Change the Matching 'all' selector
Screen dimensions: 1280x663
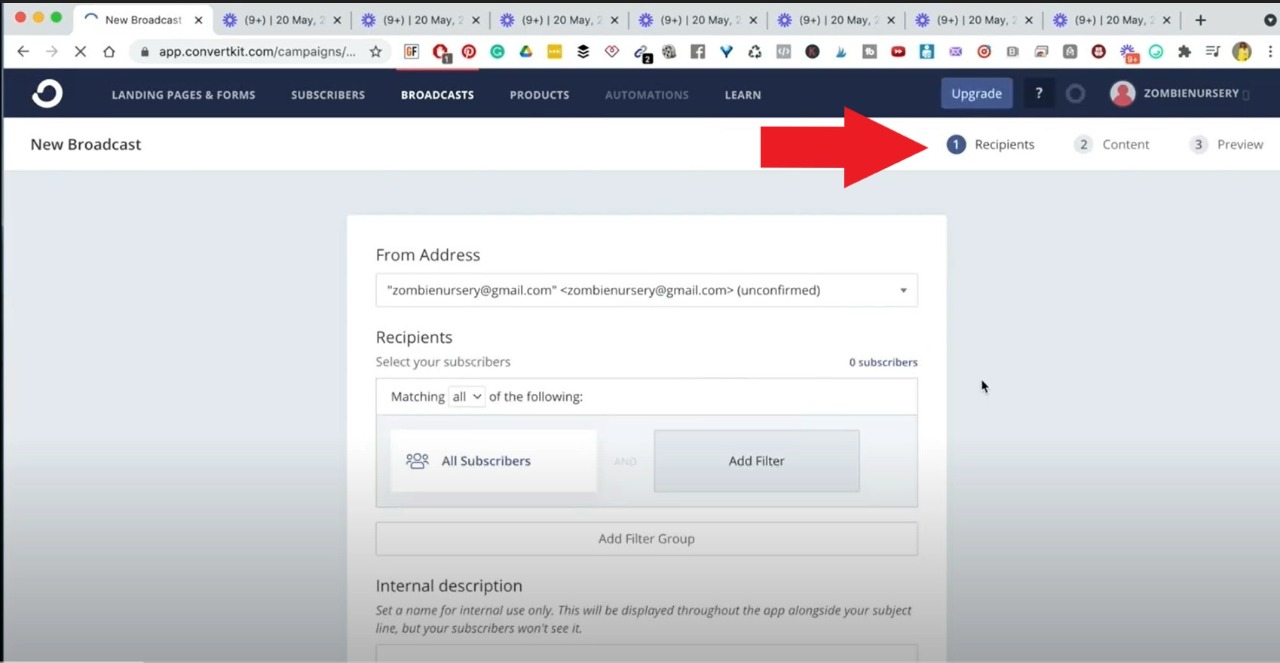tap(466, 396)
